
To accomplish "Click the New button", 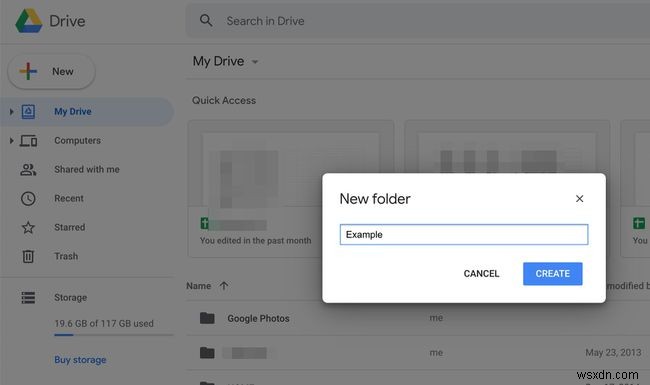I will [x=52, y=72].
